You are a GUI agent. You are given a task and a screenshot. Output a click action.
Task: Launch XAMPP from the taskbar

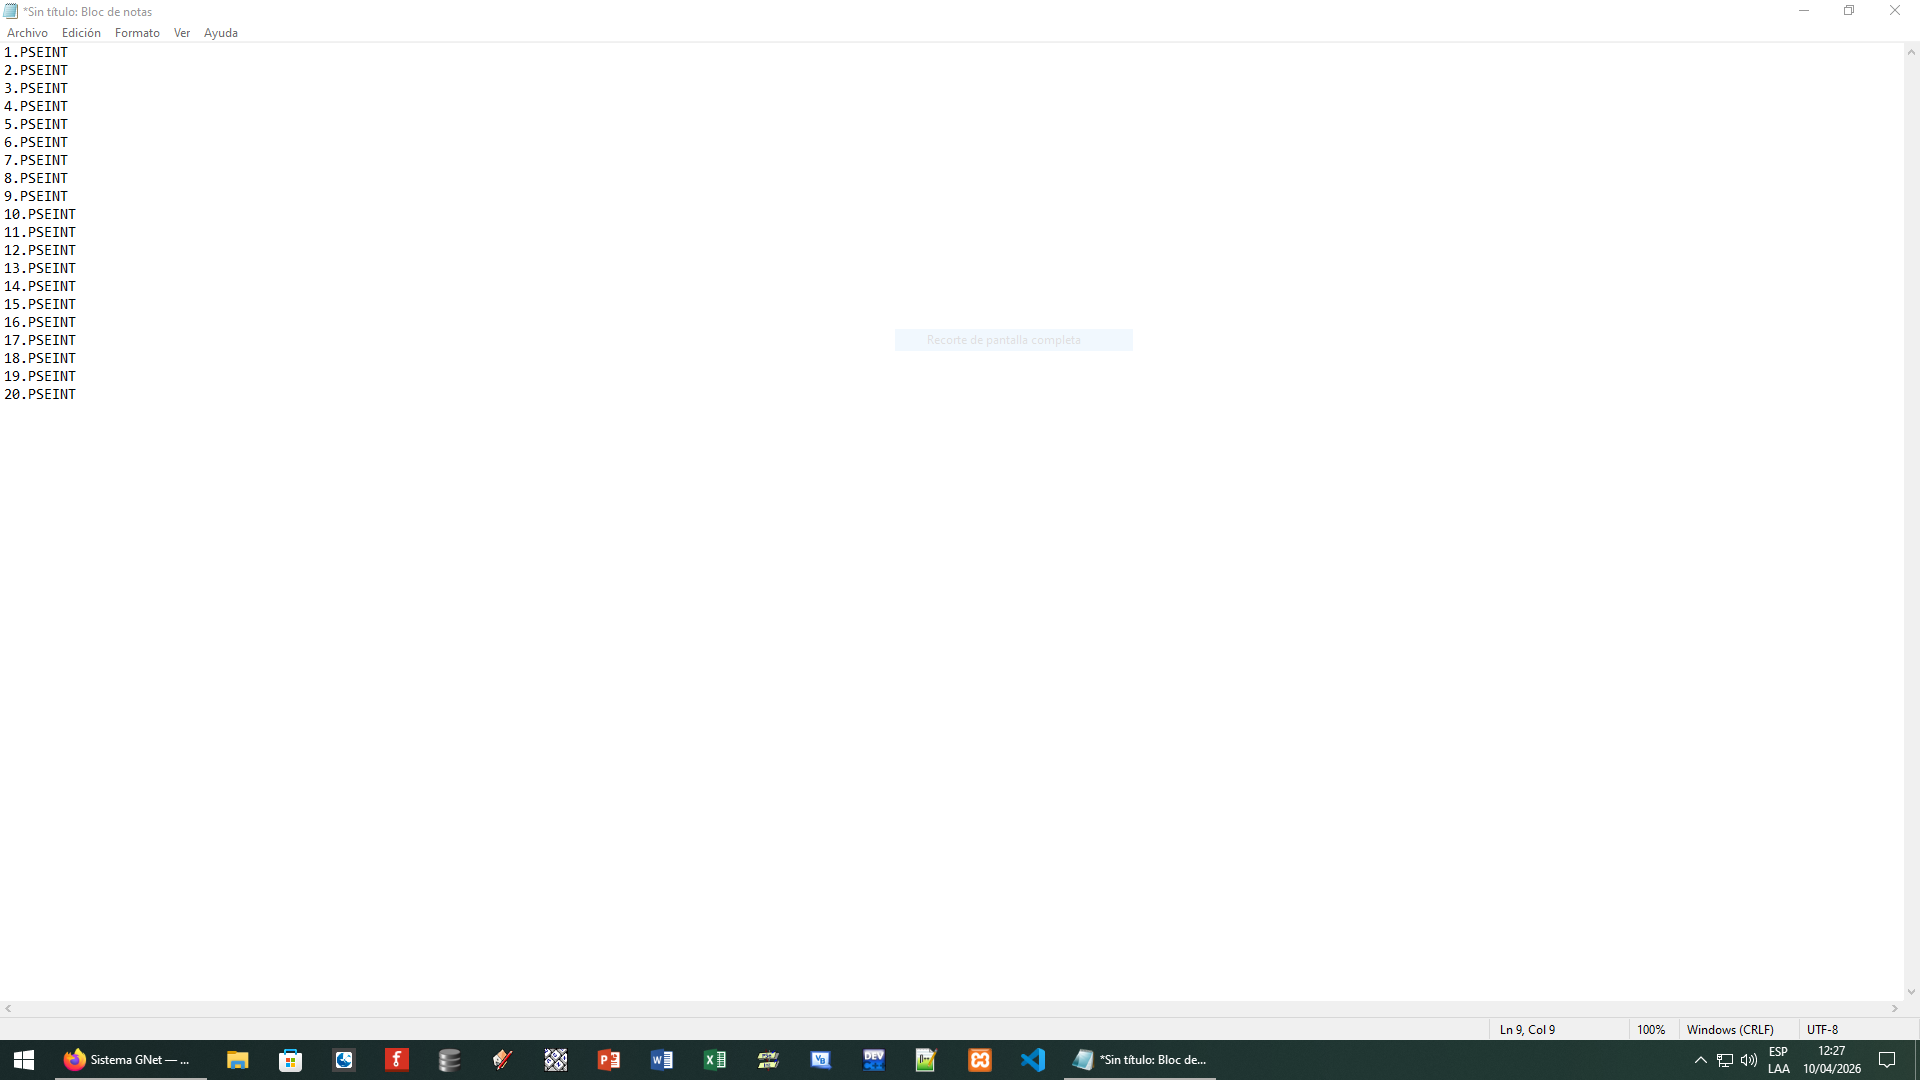(979, 1060)
